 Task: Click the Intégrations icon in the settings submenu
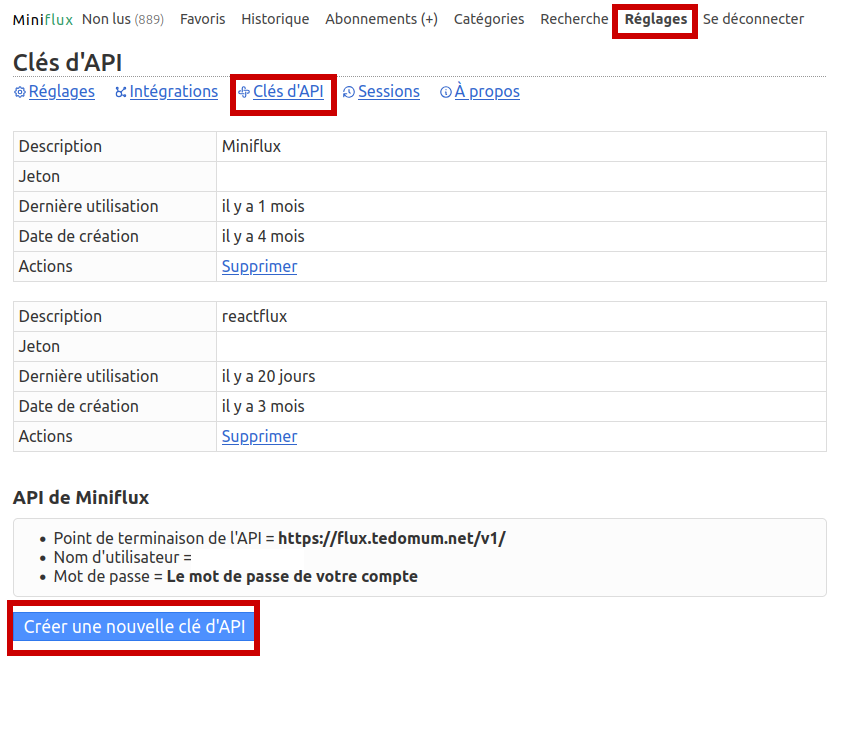121,92
